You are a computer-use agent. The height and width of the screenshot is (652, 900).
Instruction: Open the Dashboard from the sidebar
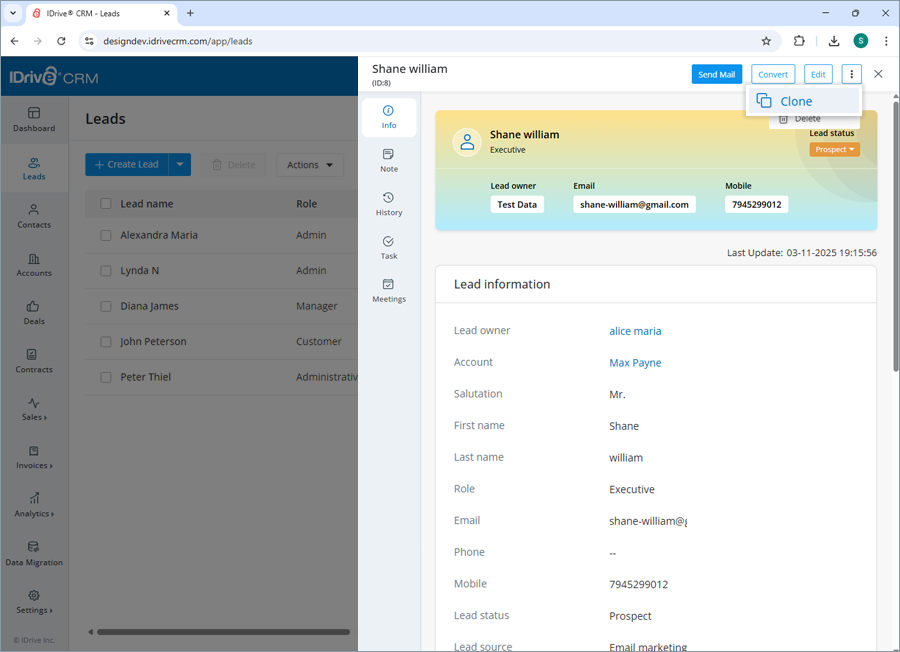33,118
